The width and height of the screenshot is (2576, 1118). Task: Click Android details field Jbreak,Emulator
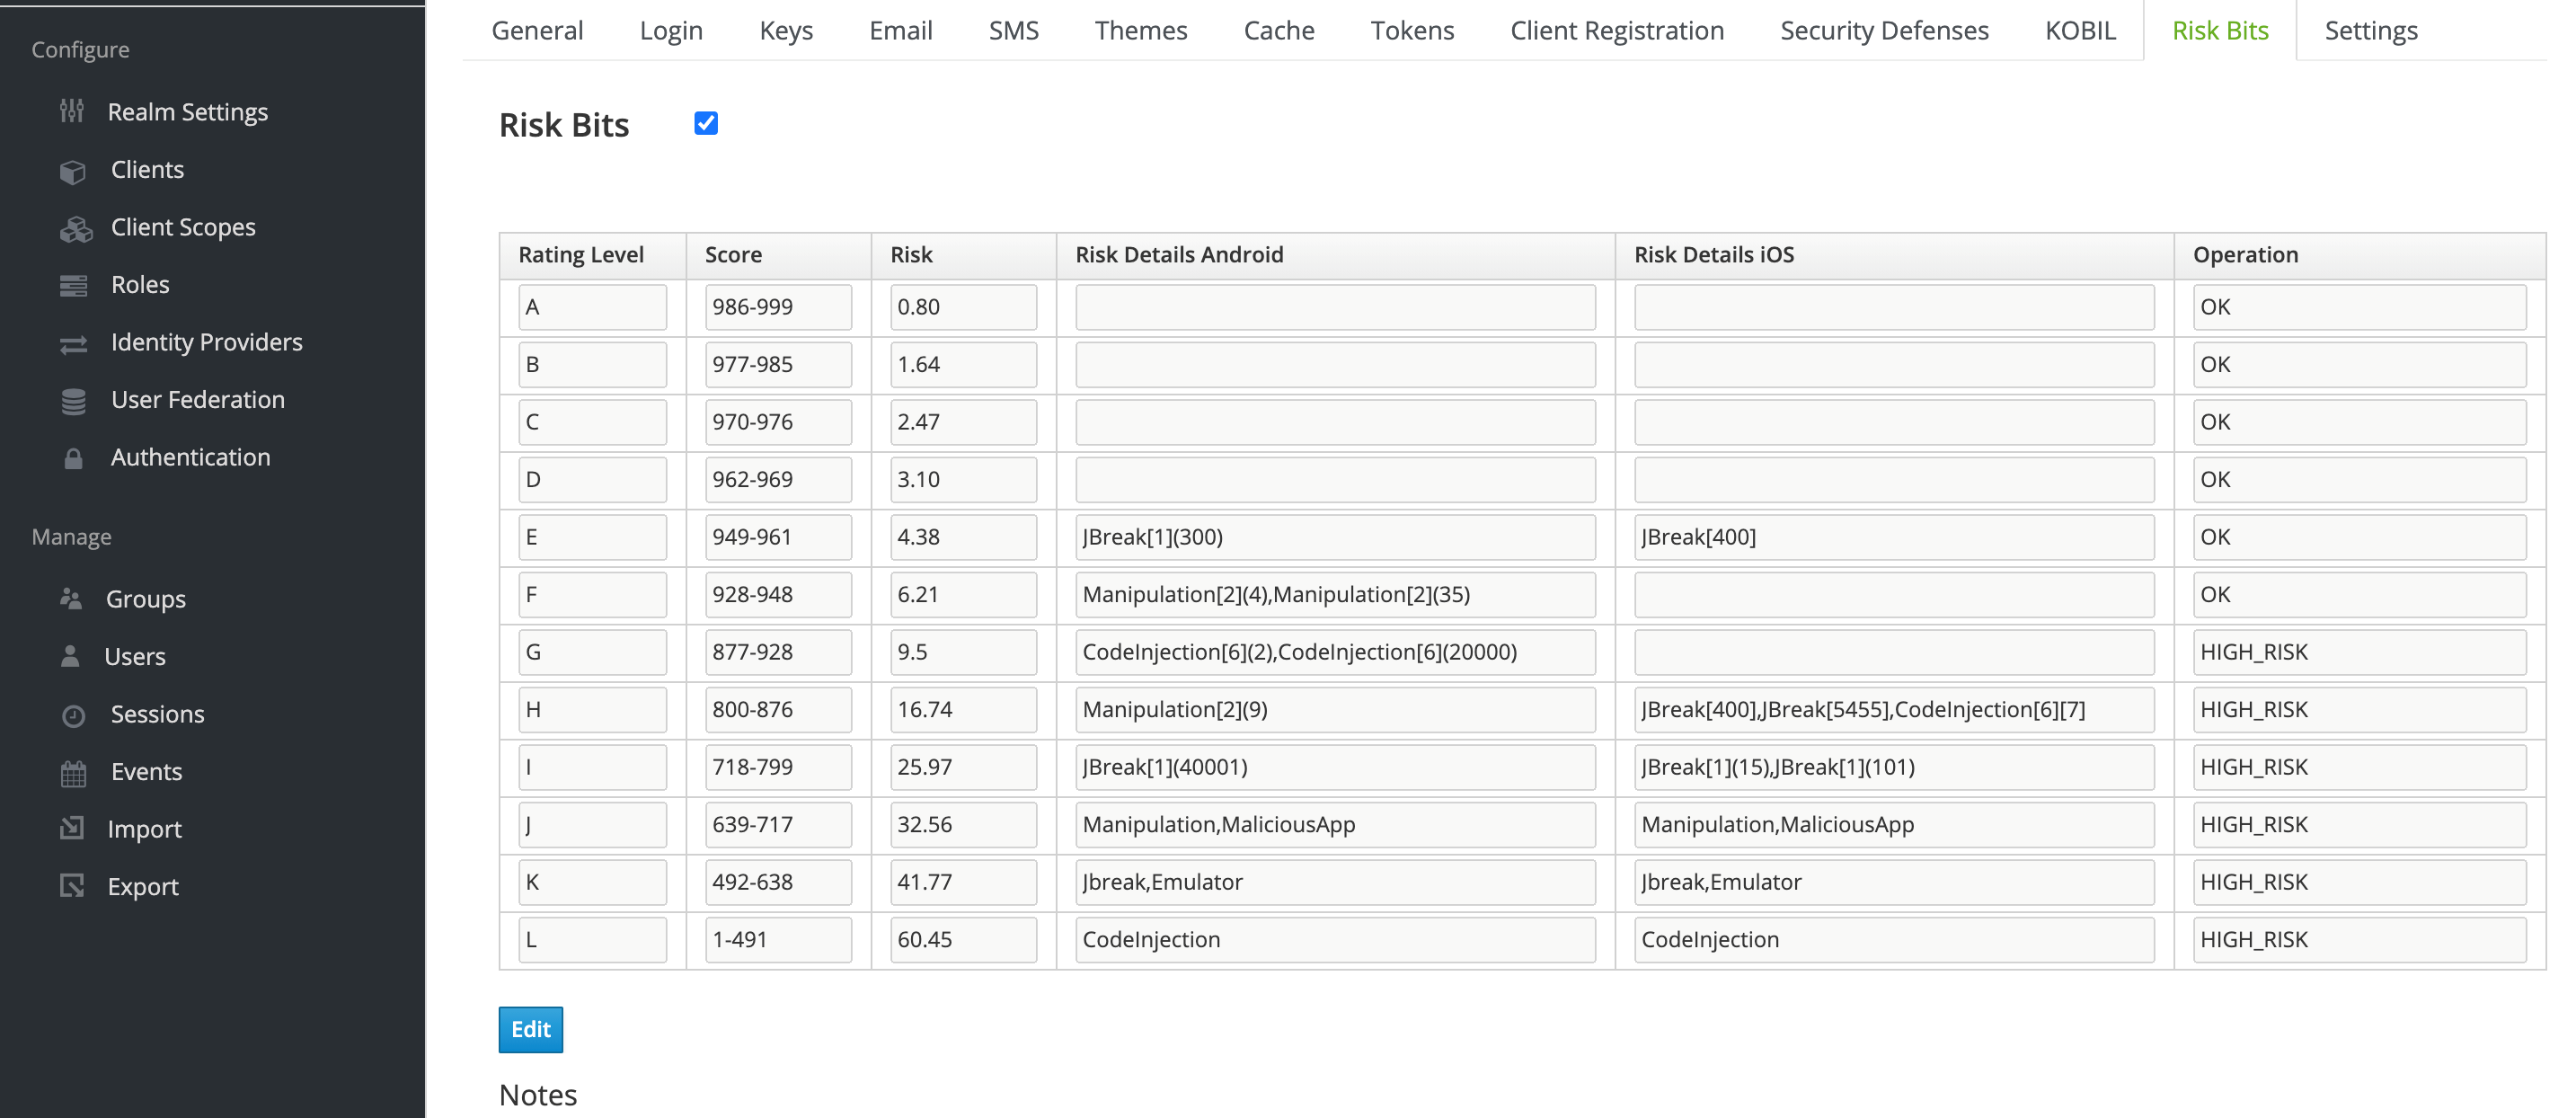click(x=1335, y=882)
